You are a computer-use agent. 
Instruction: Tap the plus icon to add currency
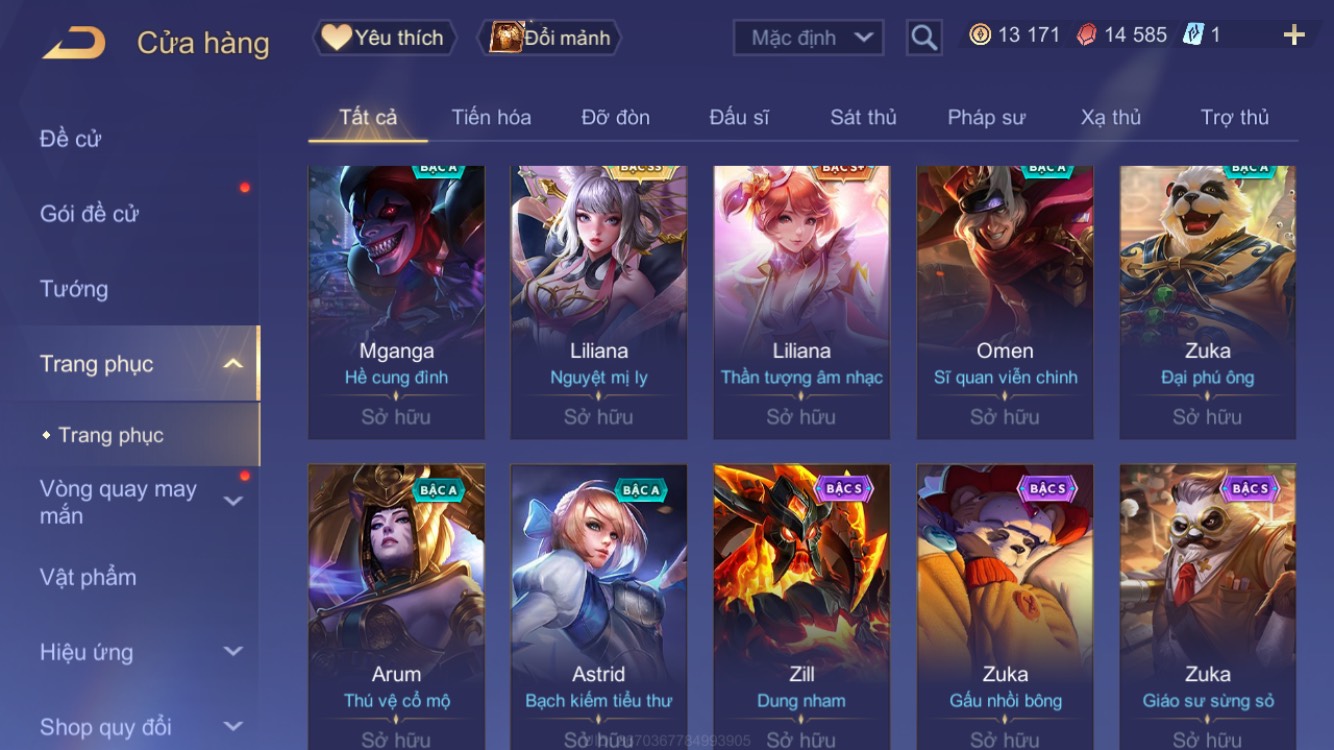1294,36
